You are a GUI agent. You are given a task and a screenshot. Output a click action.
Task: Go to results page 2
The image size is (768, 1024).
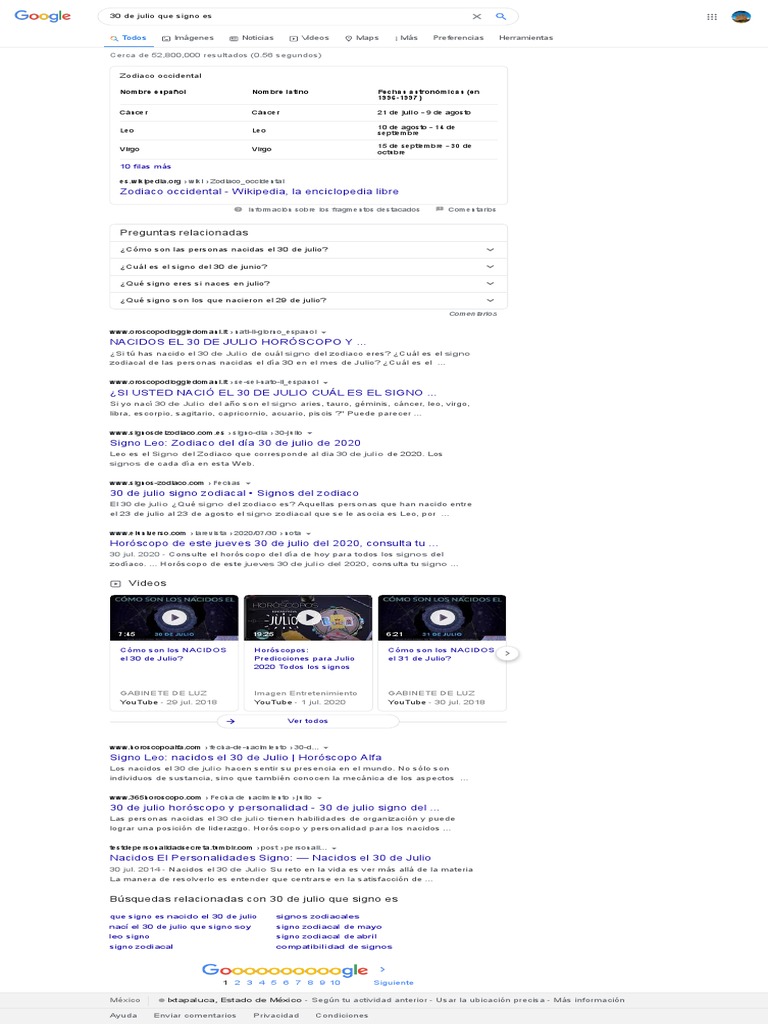[237, 983]
